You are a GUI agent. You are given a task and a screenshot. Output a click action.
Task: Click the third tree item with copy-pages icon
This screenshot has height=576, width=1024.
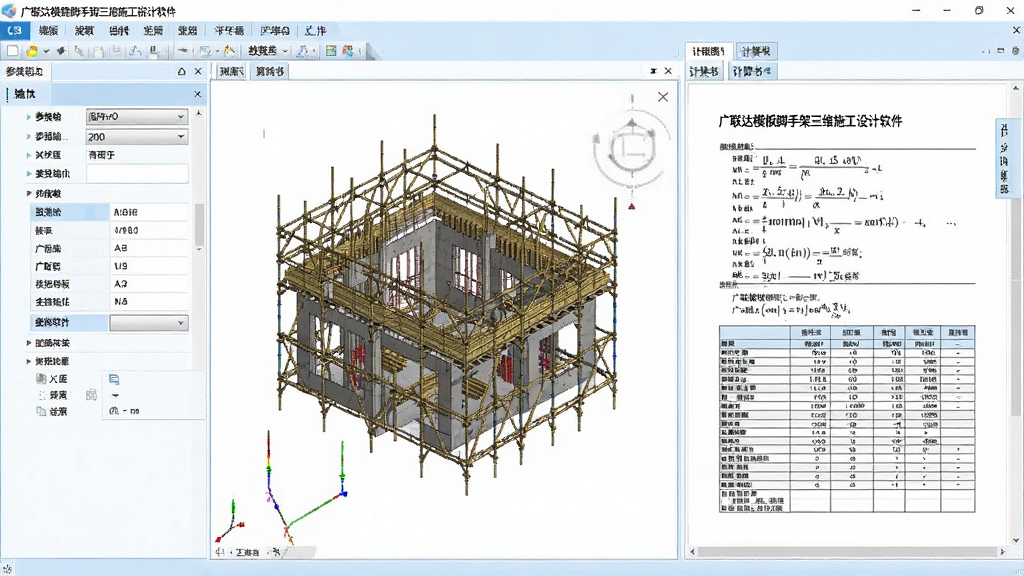tap(52, 411)
